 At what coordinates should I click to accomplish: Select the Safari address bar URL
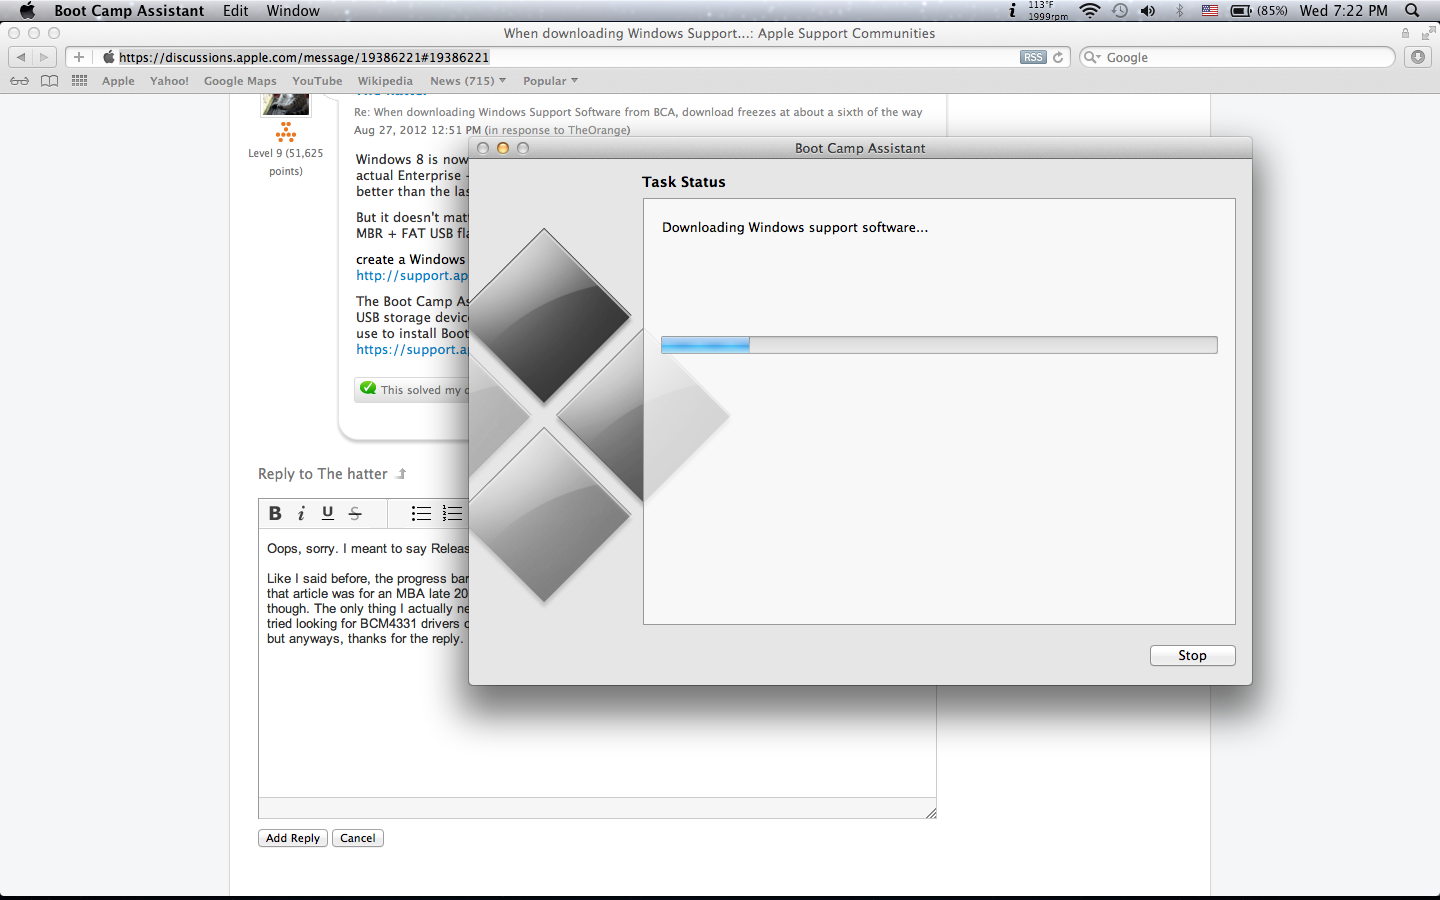click(304, 57)
